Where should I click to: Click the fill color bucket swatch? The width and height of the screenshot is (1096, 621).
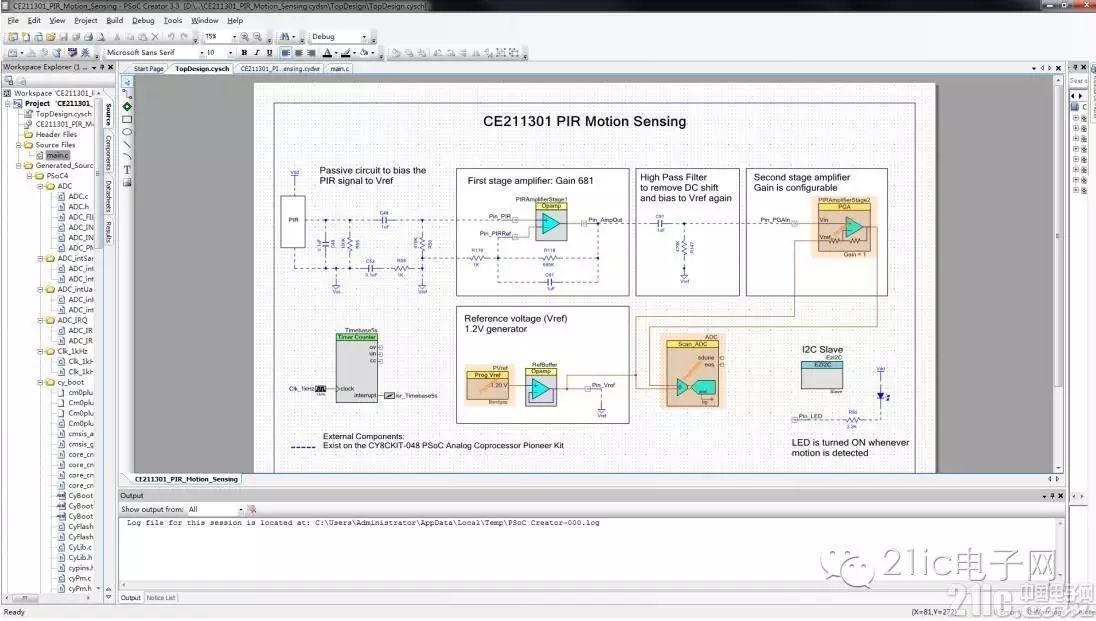[x=364, y=52]
